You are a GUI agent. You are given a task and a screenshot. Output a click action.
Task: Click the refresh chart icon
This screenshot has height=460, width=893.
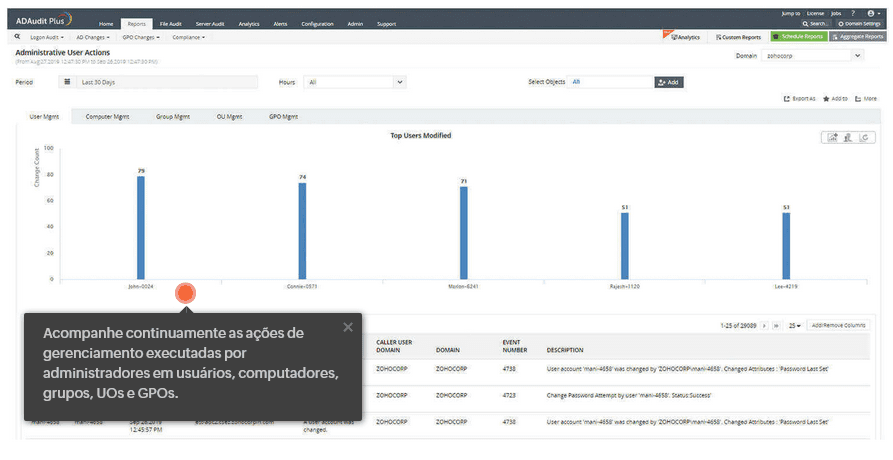(x=865, y=138)
